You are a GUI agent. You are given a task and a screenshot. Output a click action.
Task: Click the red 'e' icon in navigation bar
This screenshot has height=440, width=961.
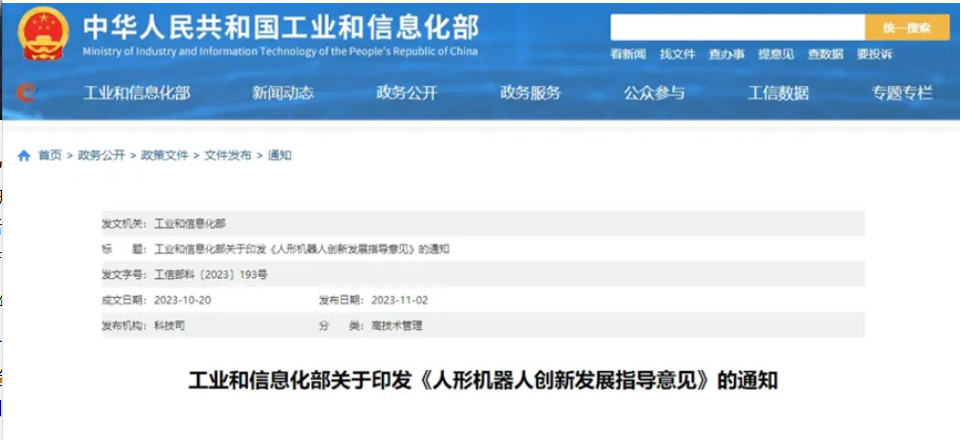click(27, 93)
